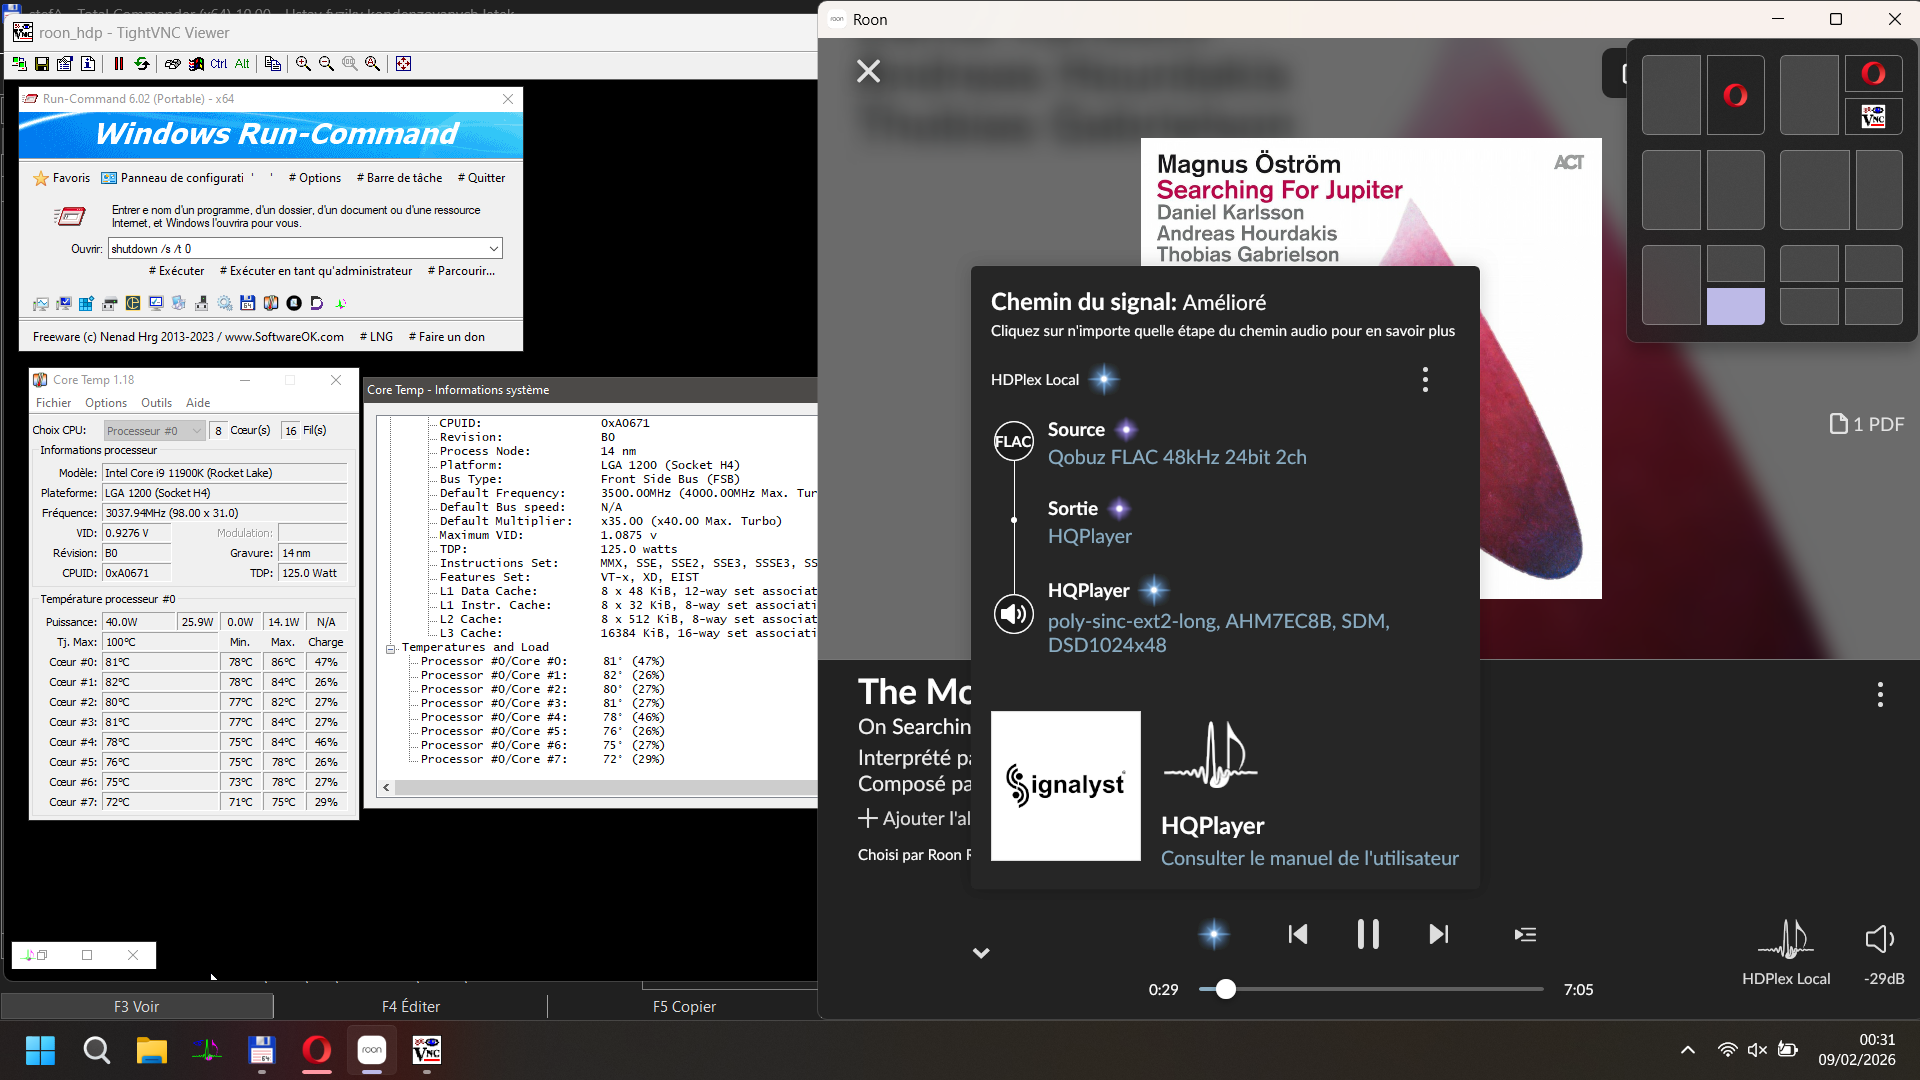
Task: Click TightVNC zoom in magnifier icon
Action: (303, 64)
